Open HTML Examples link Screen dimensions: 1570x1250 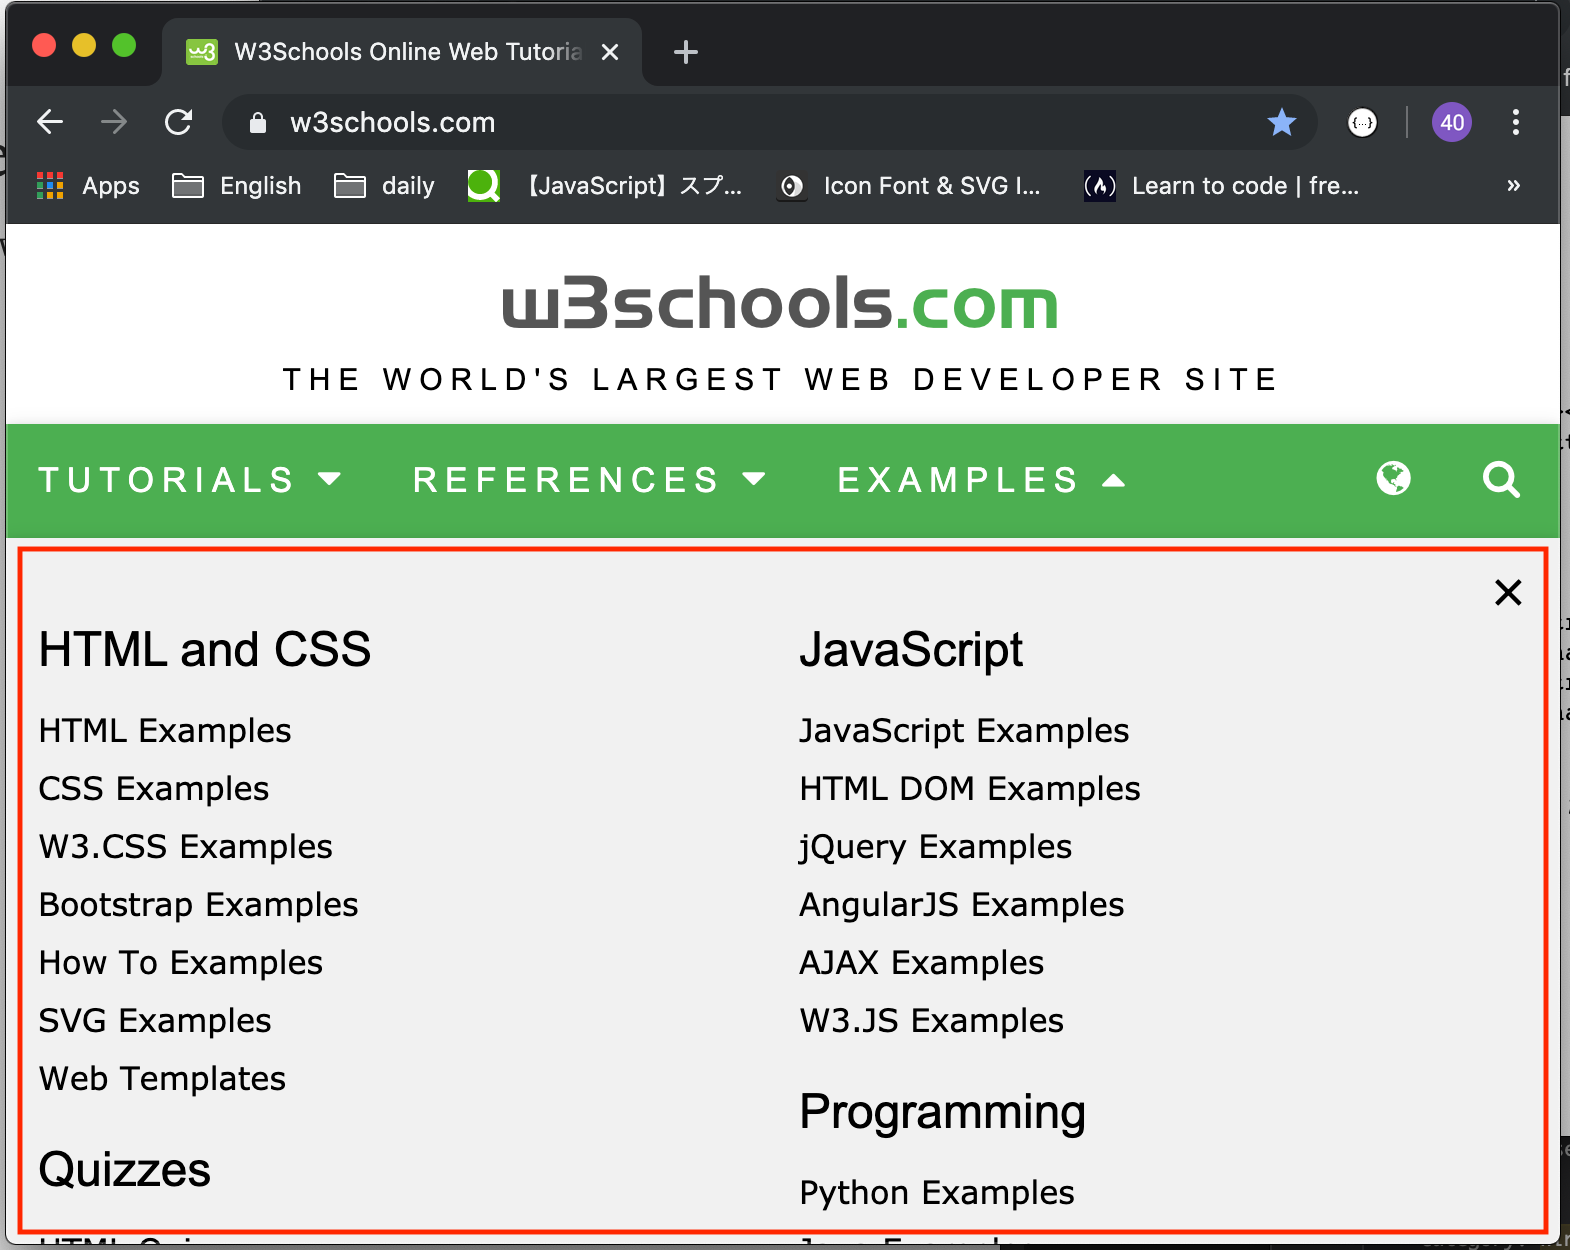(165, 731)
